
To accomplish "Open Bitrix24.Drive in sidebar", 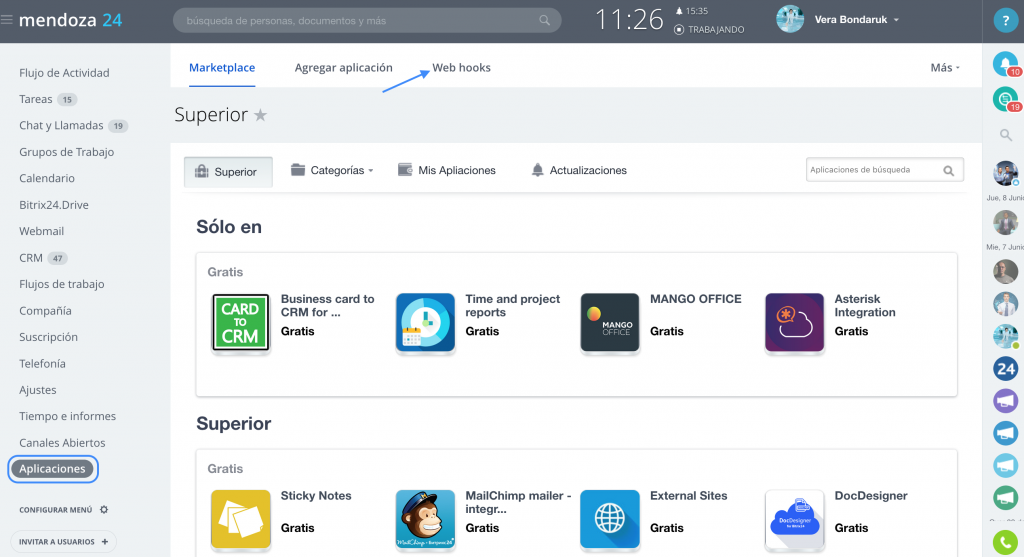I will [54, 205].
